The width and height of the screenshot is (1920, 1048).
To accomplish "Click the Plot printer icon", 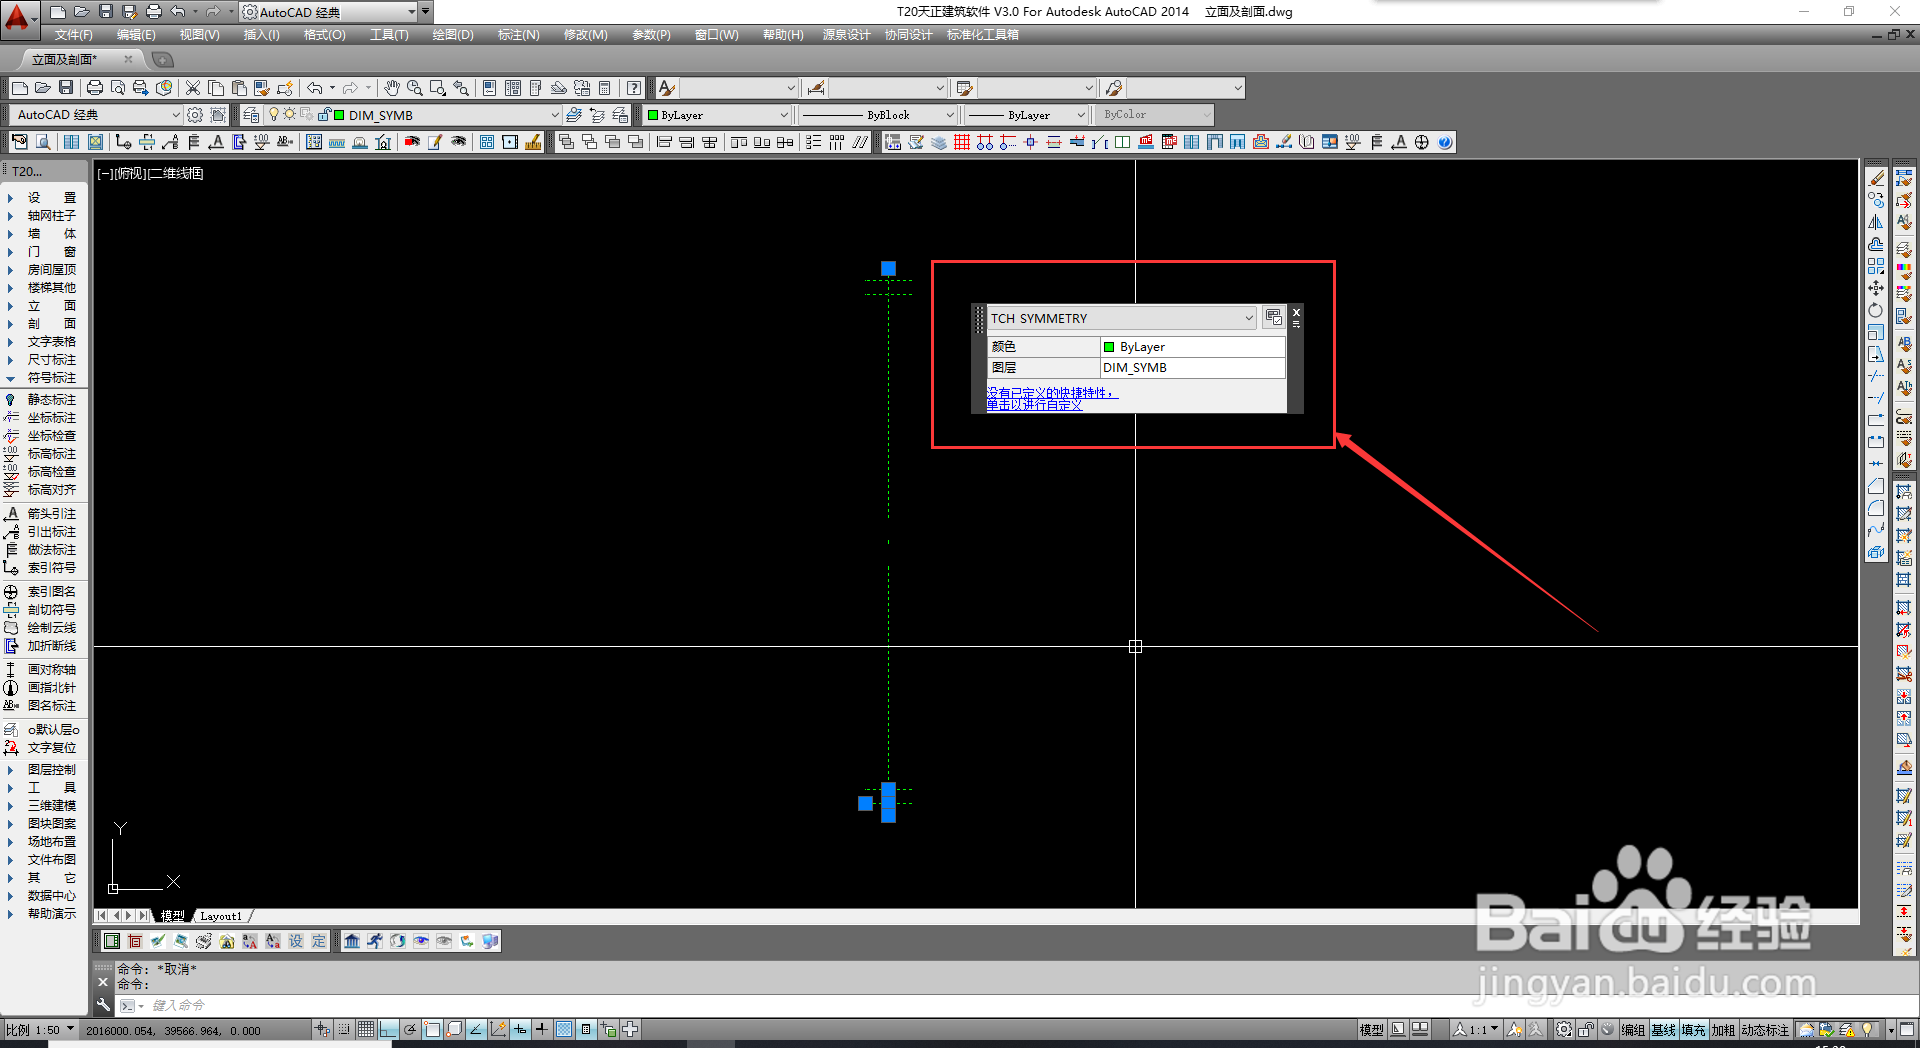I will (95, 88).
